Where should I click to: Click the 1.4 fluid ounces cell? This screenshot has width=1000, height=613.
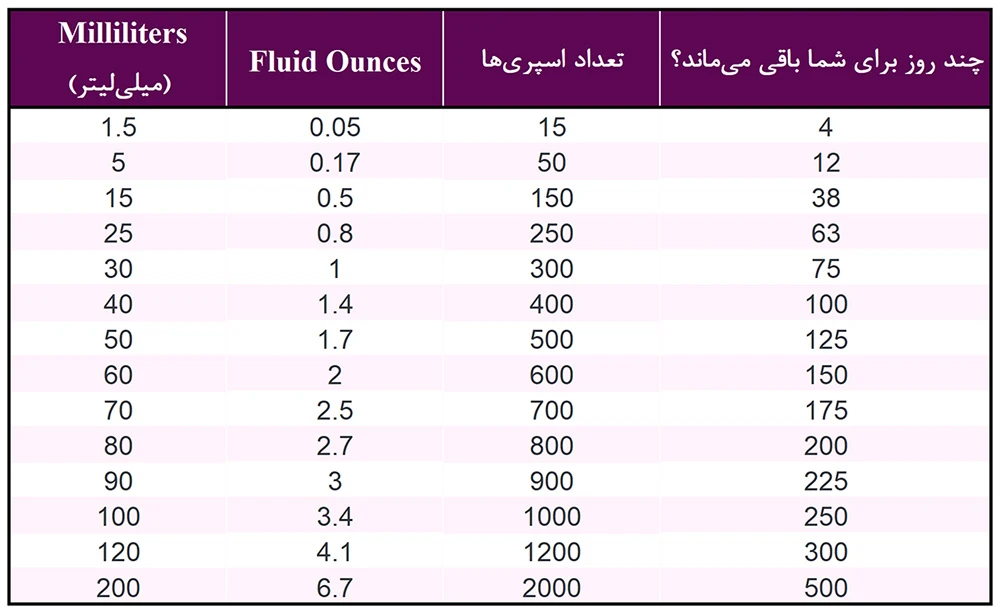point(335,304)
